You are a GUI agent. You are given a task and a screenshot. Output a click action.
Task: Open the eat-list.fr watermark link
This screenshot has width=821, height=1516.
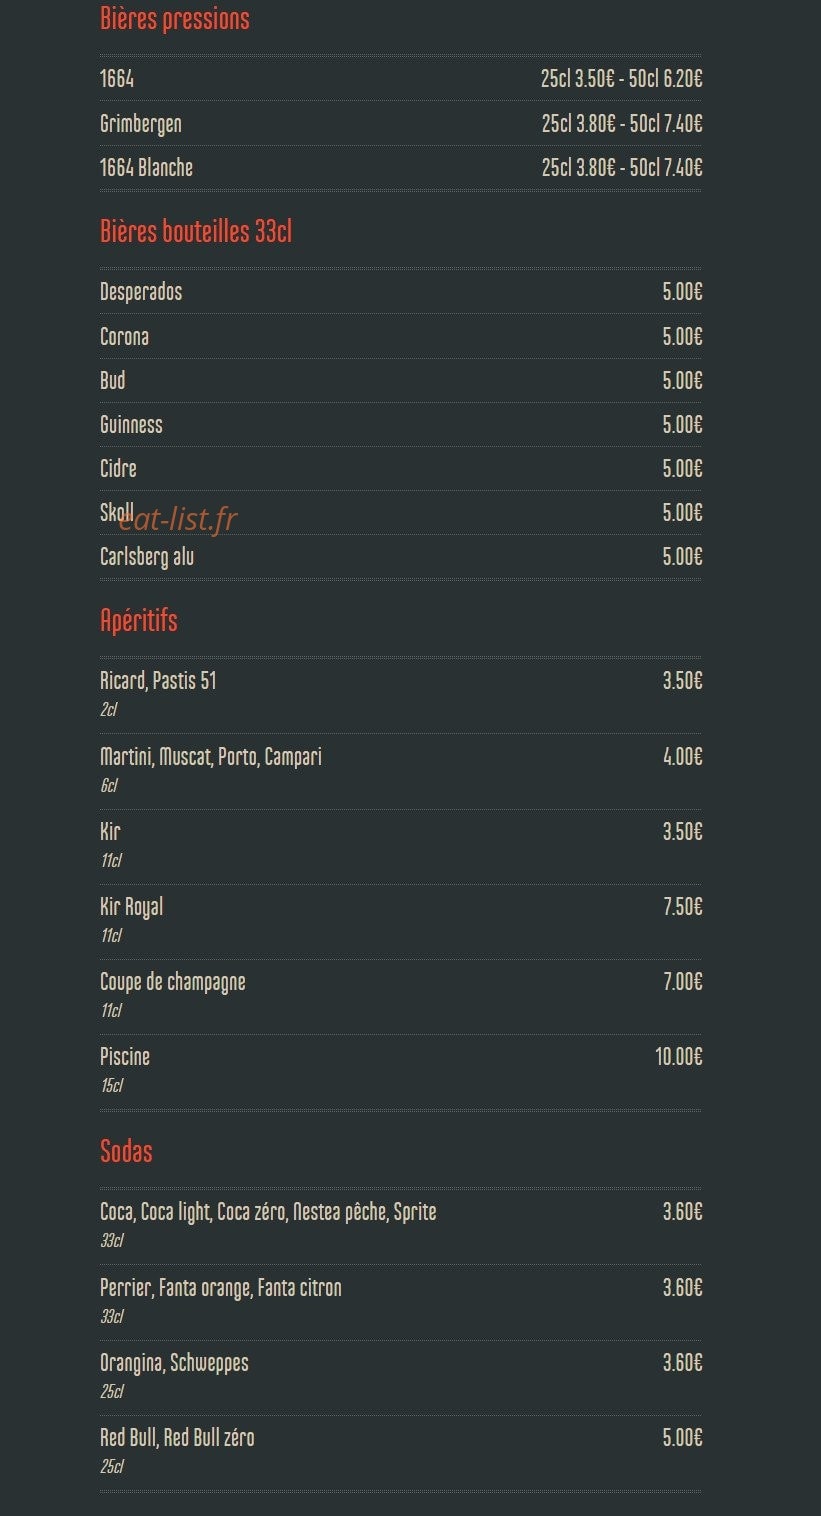178,519
